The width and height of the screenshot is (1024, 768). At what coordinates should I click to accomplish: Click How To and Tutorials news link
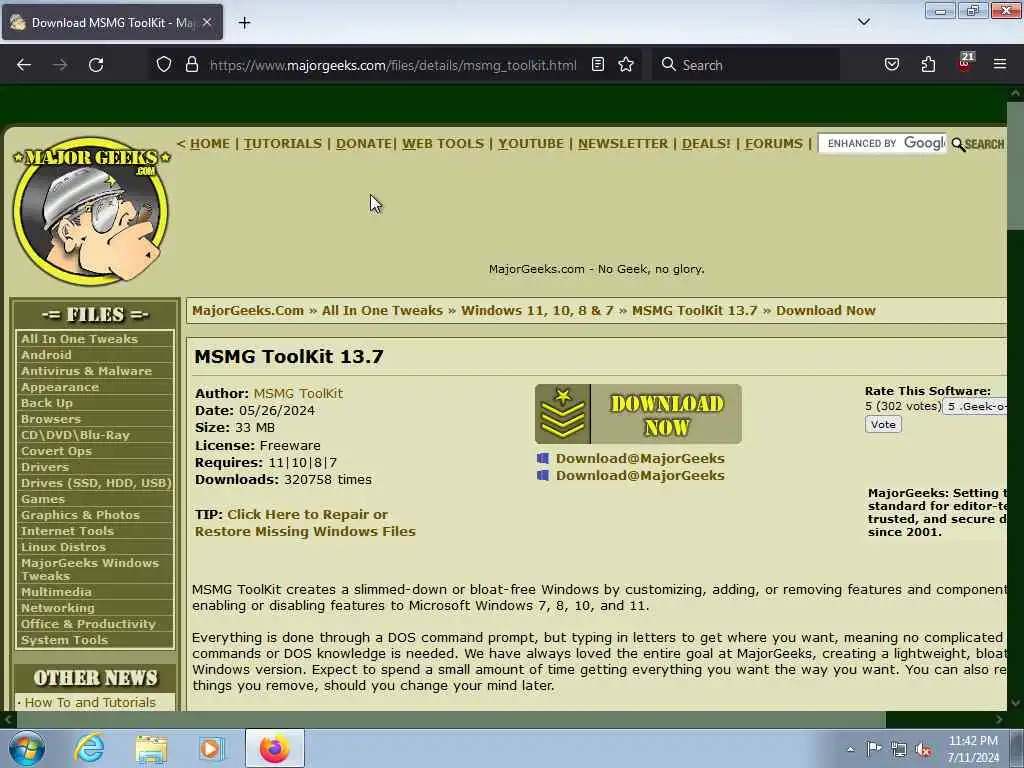click(x=90, y=703)
